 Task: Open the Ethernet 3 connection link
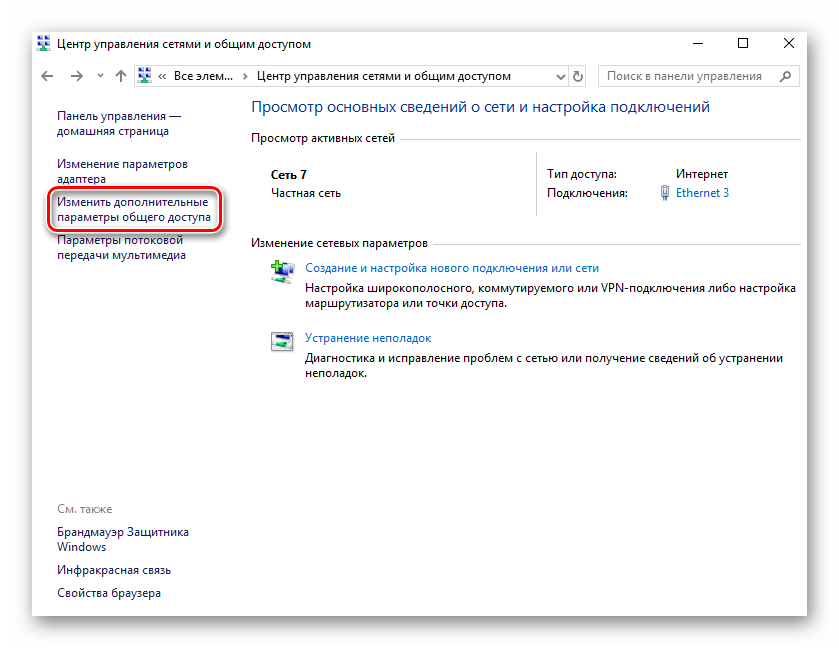click(x=702, y=193)
